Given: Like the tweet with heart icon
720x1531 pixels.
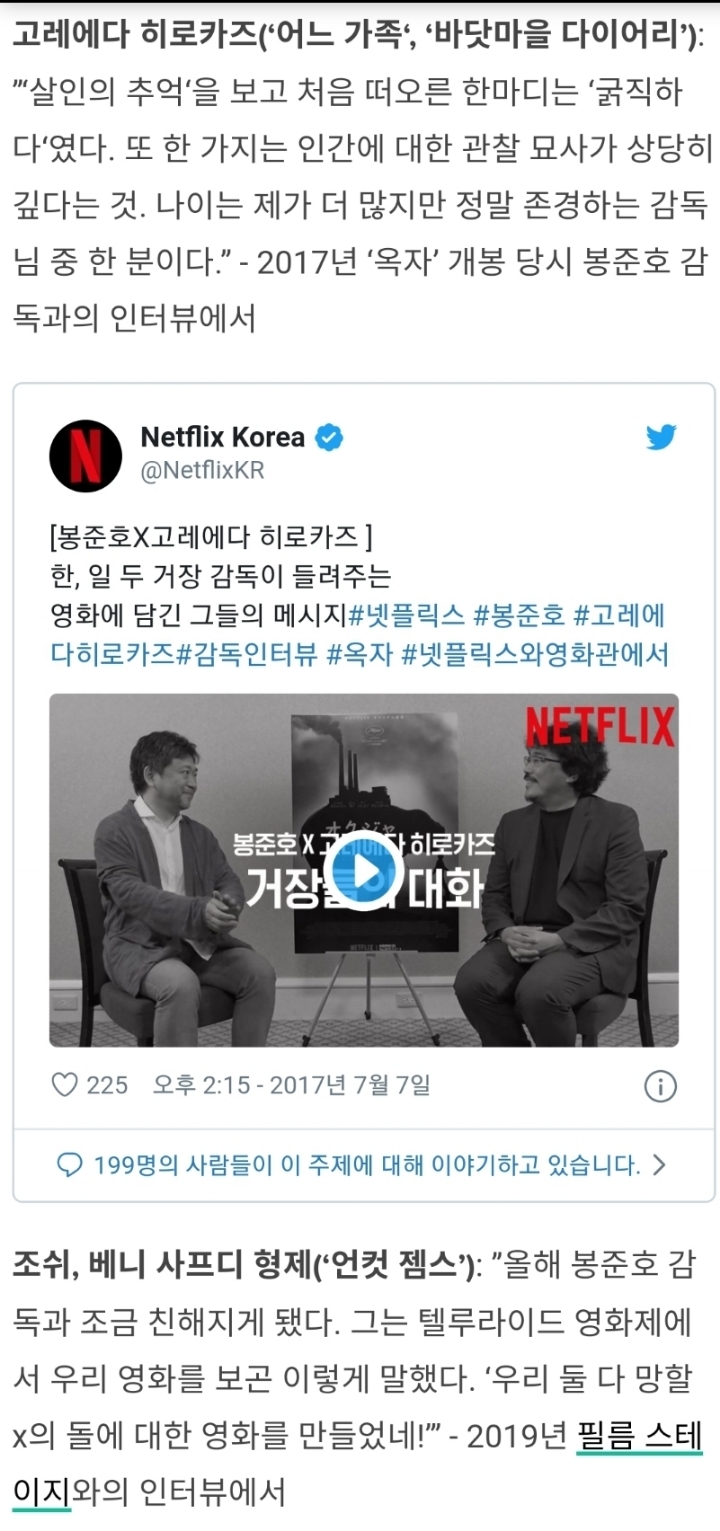Looking at the screenshot, I should click(64, 1084).
